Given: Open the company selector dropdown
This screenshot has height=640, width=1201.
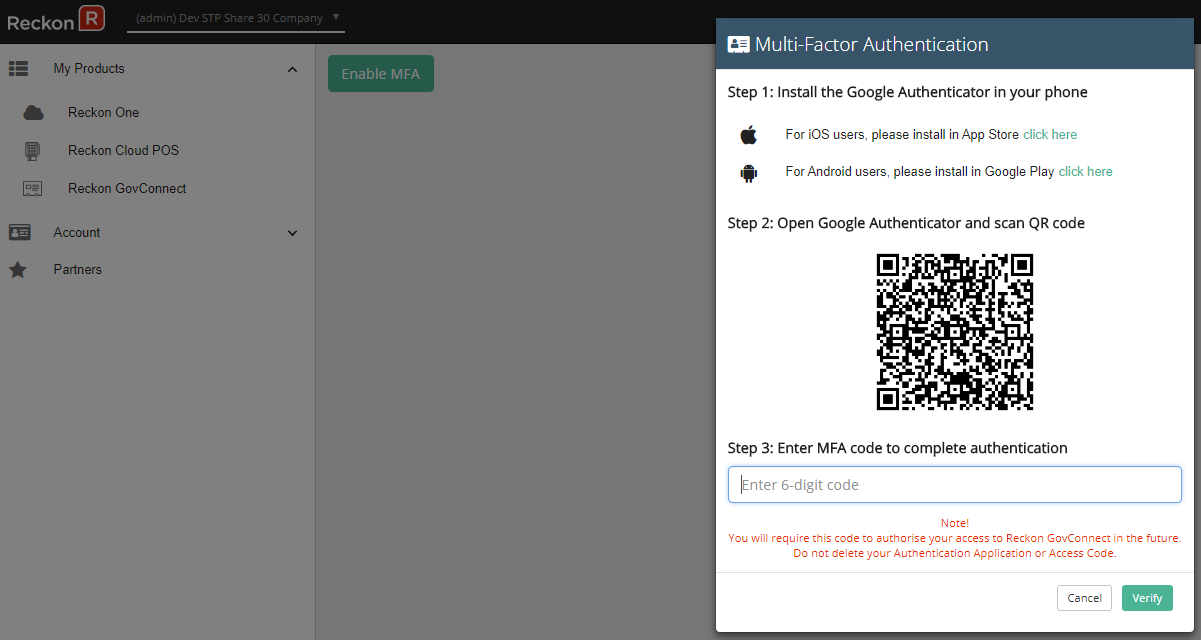Looking at the screenshot, I should point(238,18).
